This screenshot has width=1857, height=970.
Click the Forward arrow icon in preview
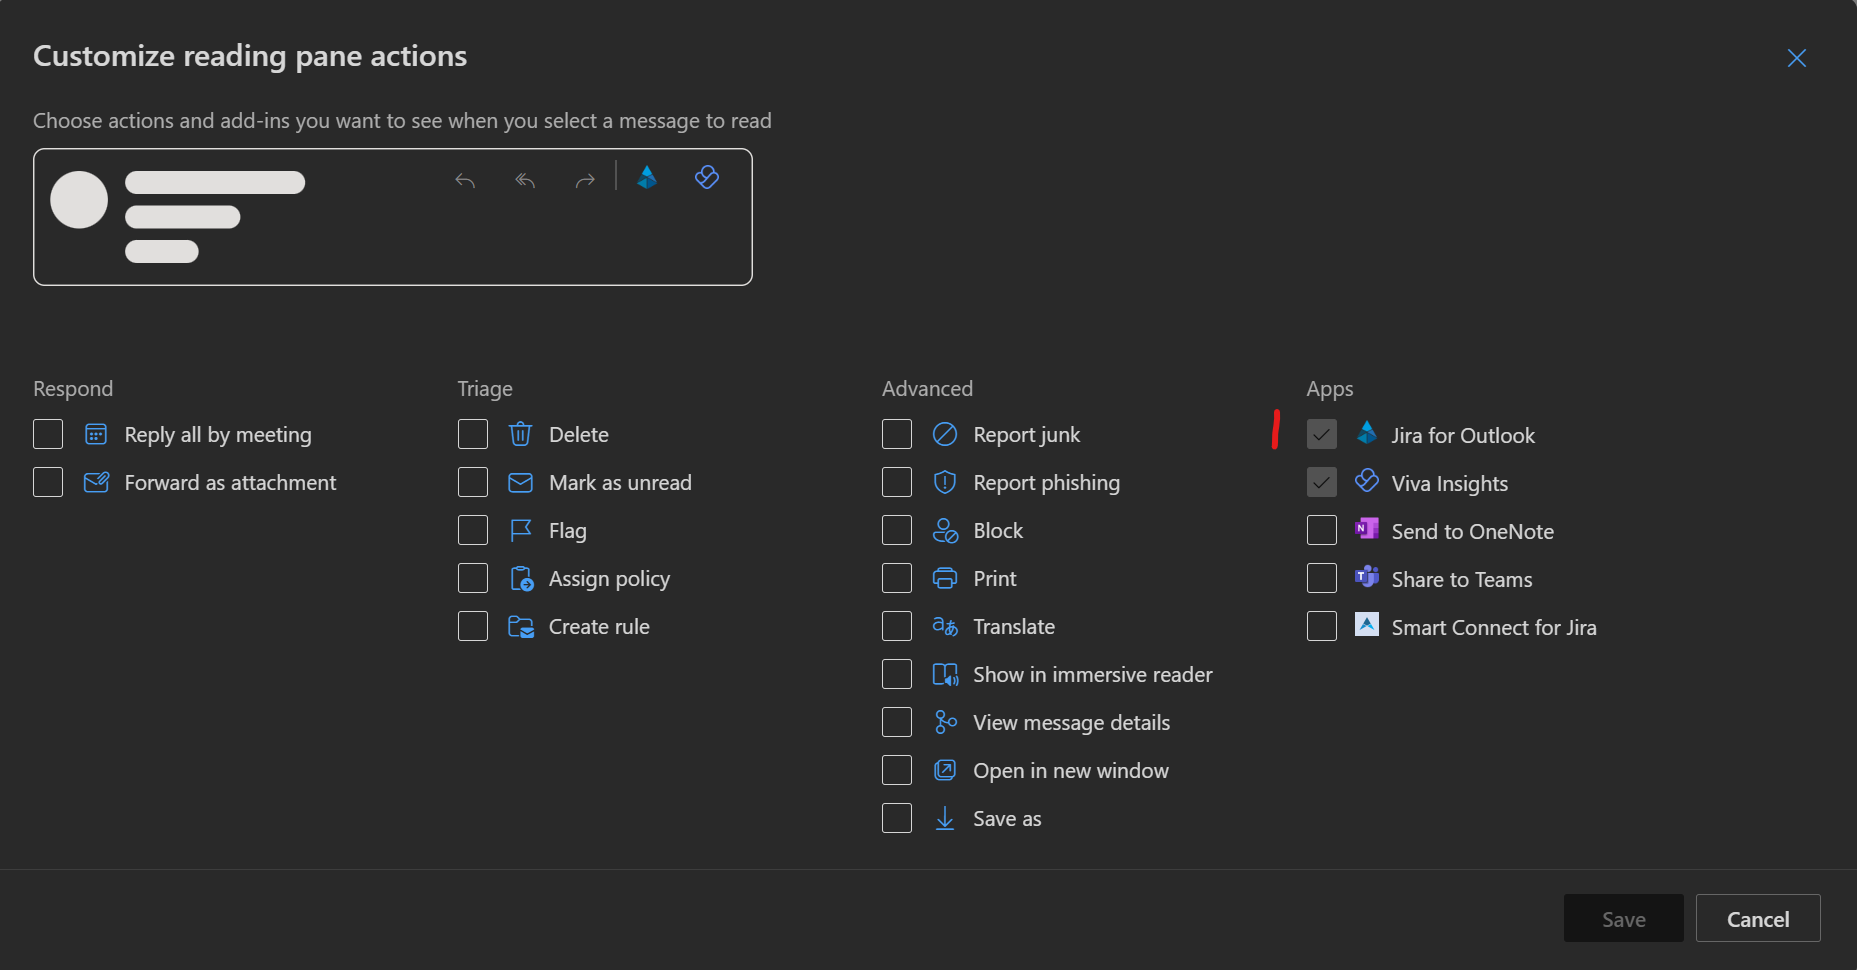[x=585, y=181]
